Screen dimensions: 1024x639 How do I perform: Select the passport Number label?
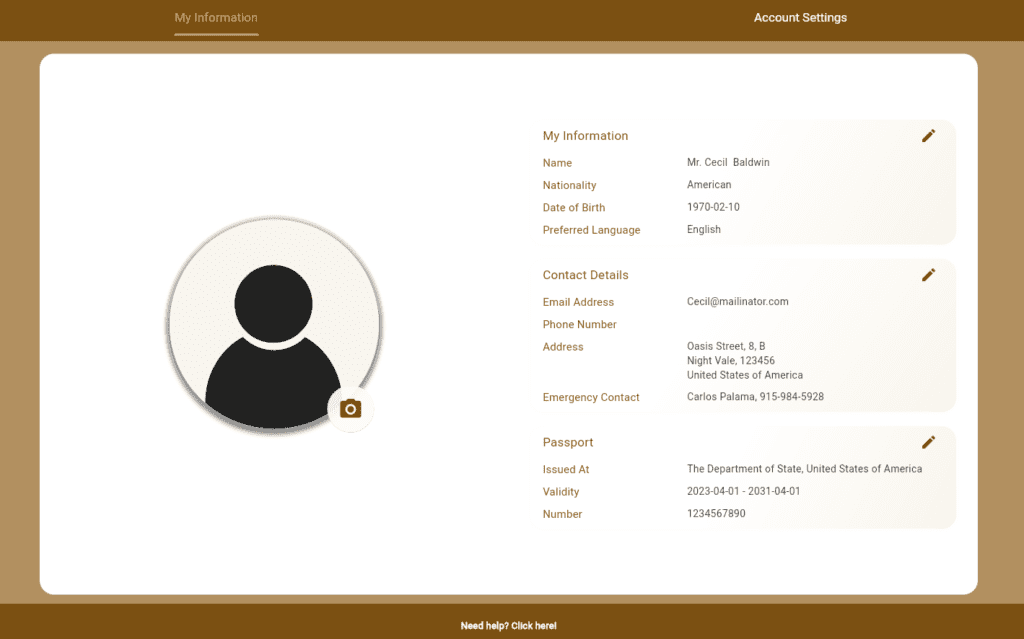click(562, 514)
